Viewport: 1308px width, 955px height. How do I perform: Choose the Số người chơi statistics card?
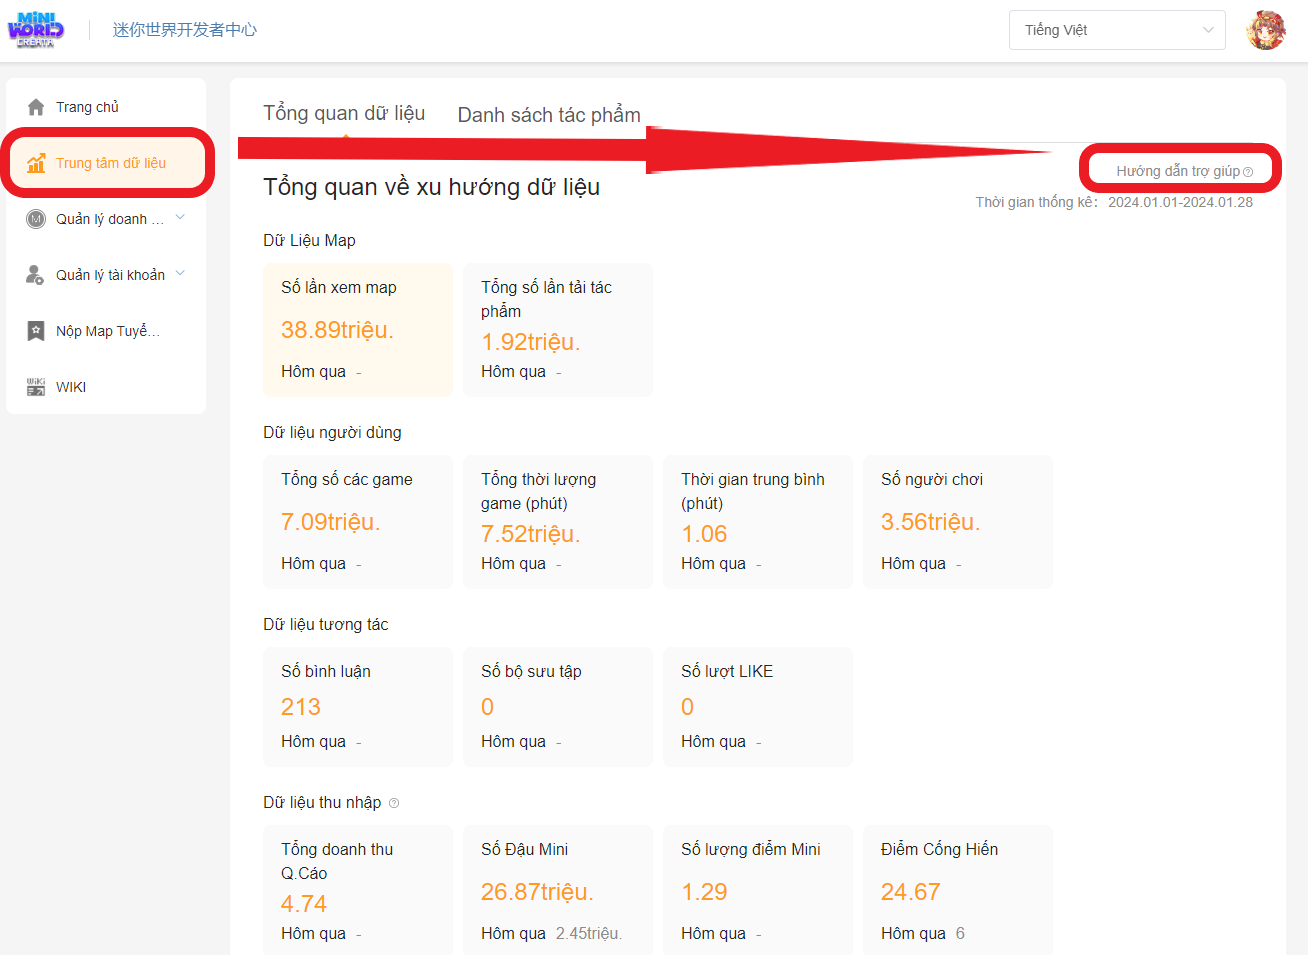pyautogui.click(x=957, y=521)
